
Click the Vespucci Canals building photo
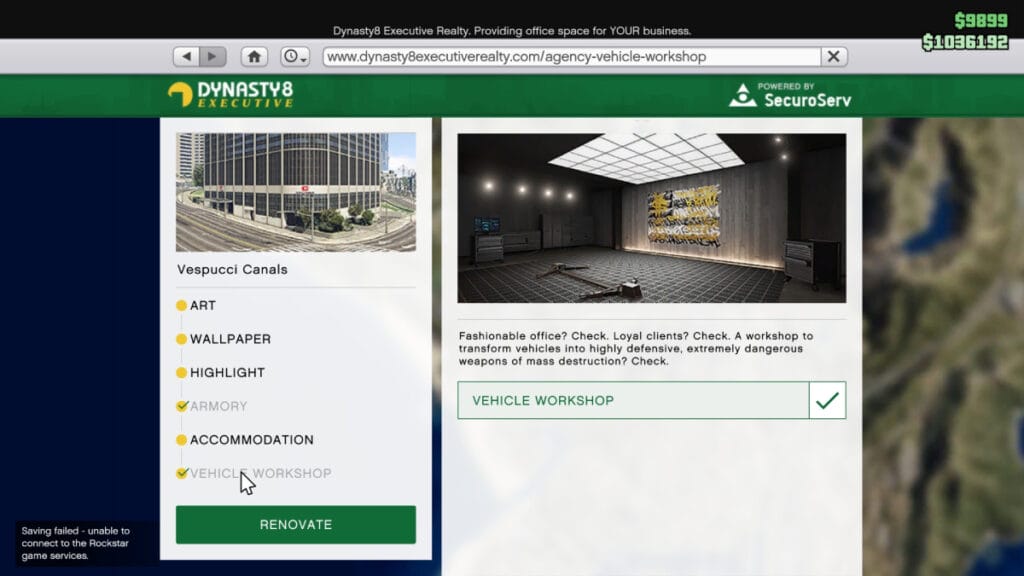(x=295, y=191)
